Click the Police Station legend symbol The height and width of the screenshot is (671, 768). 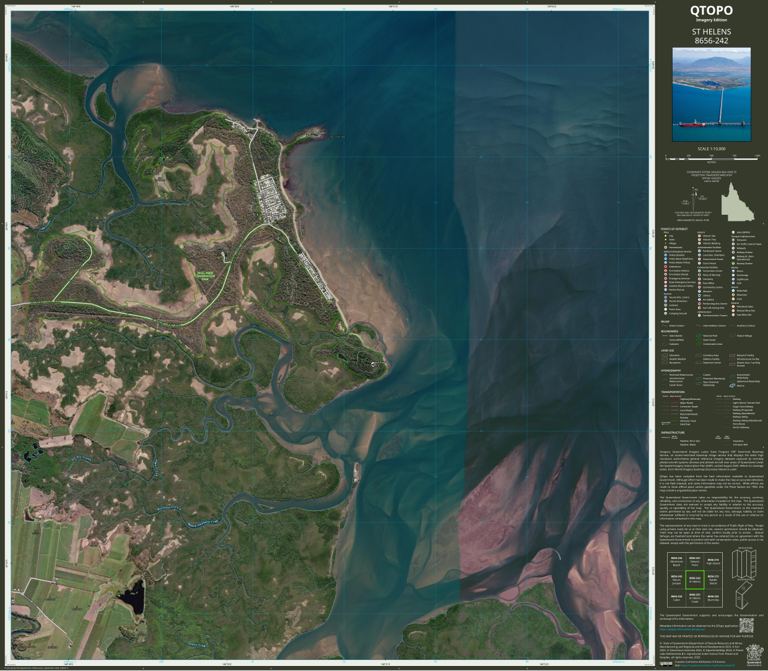666,255
